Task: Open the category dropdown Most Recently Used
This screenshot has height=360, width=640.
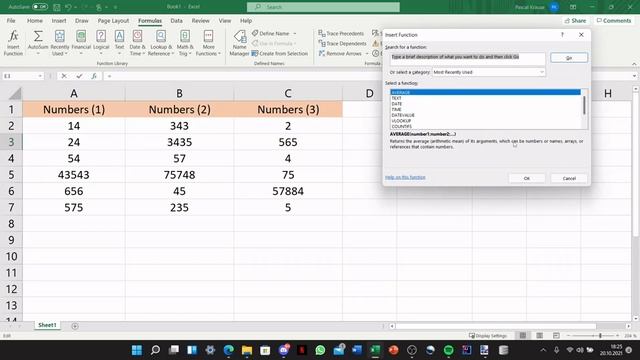Action: click(489, 72)
